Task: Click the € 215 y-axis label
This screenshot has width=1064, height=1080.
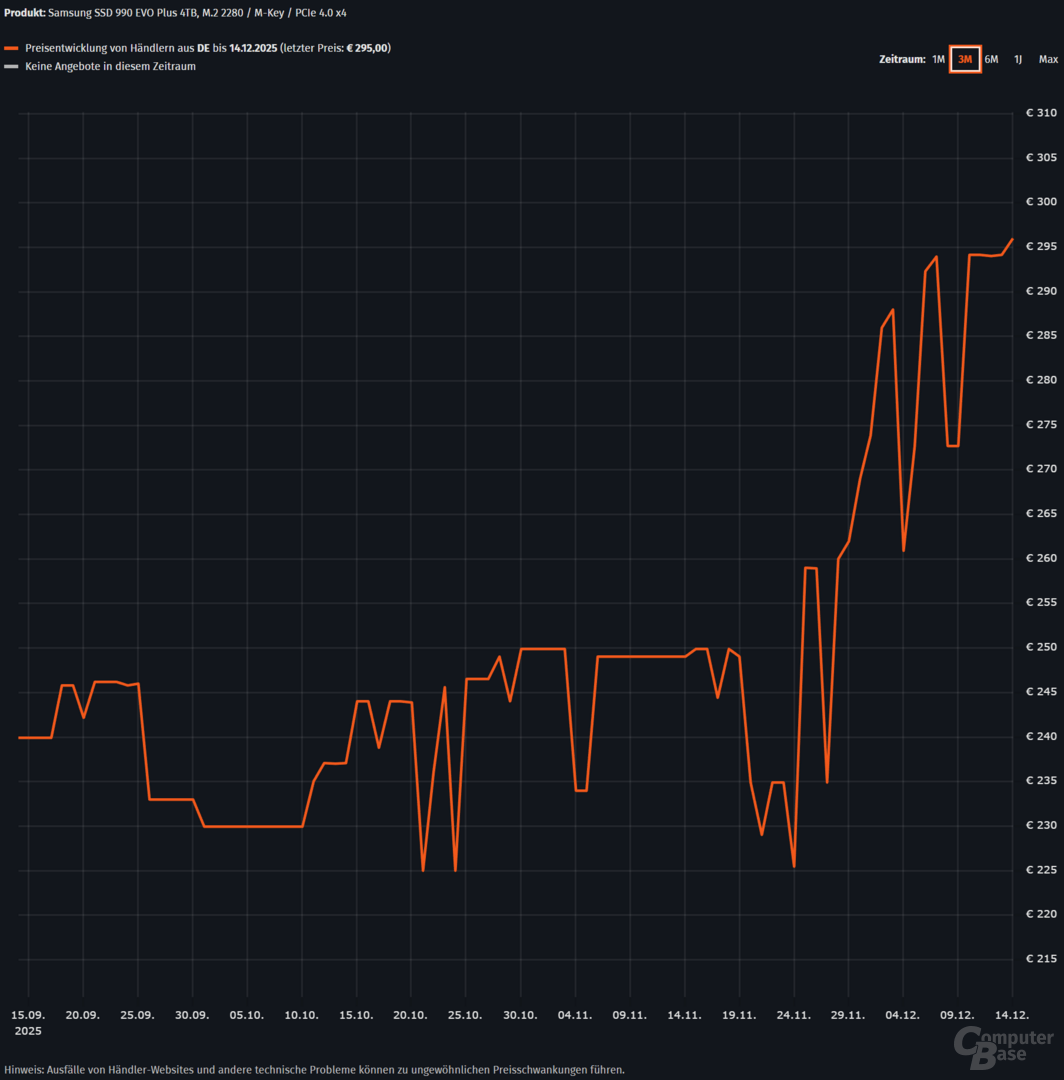Action: click(x=1042, y=959)
